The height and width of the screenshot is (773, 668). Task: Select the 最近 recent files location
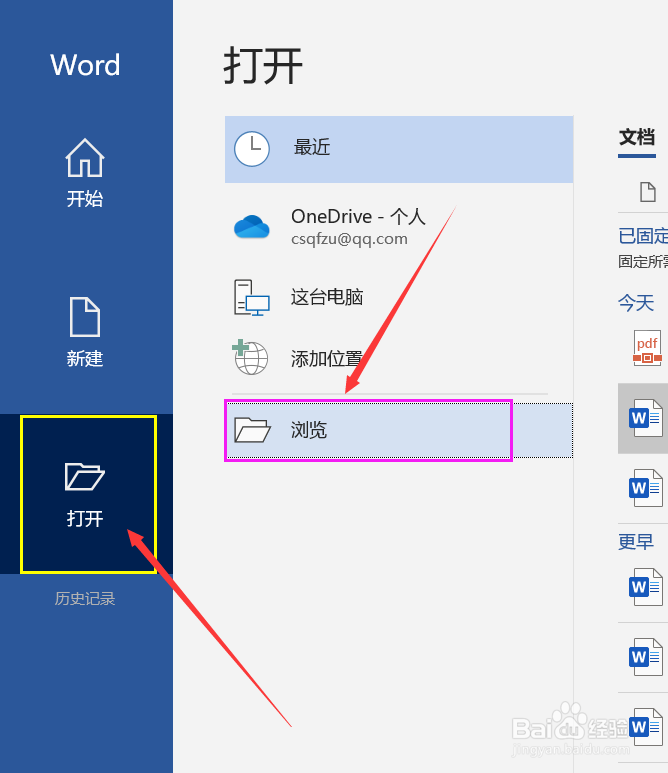[x=399, y=149]
